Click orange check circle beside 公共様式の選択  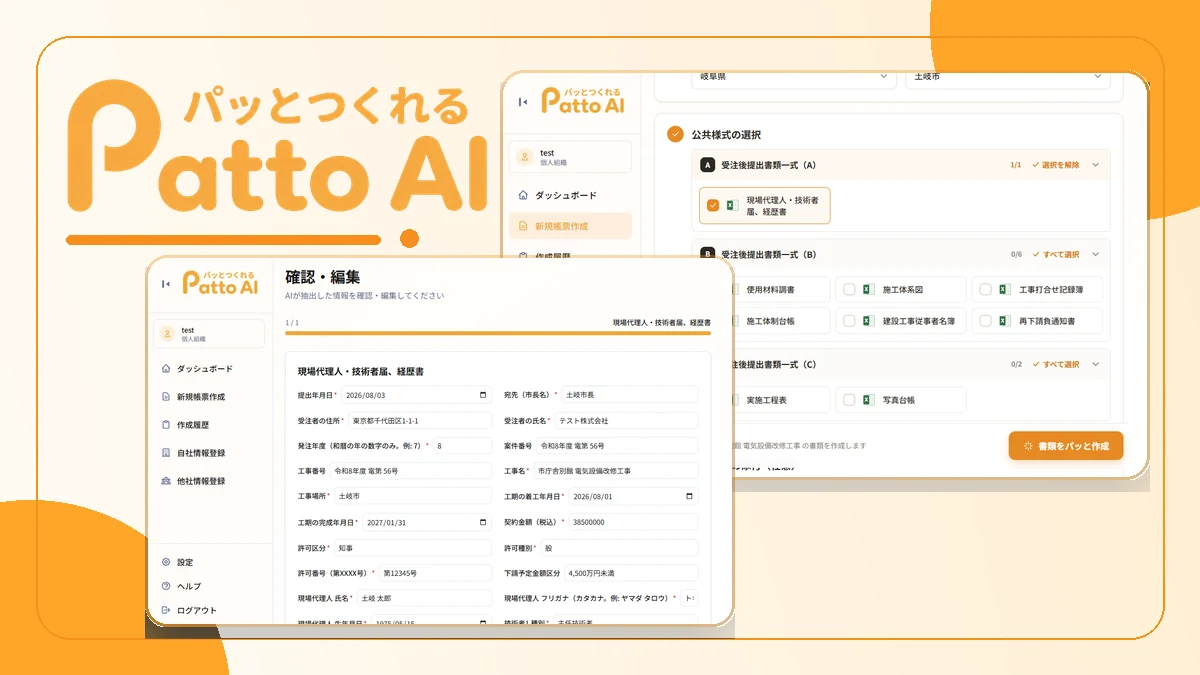pos(675,134)
